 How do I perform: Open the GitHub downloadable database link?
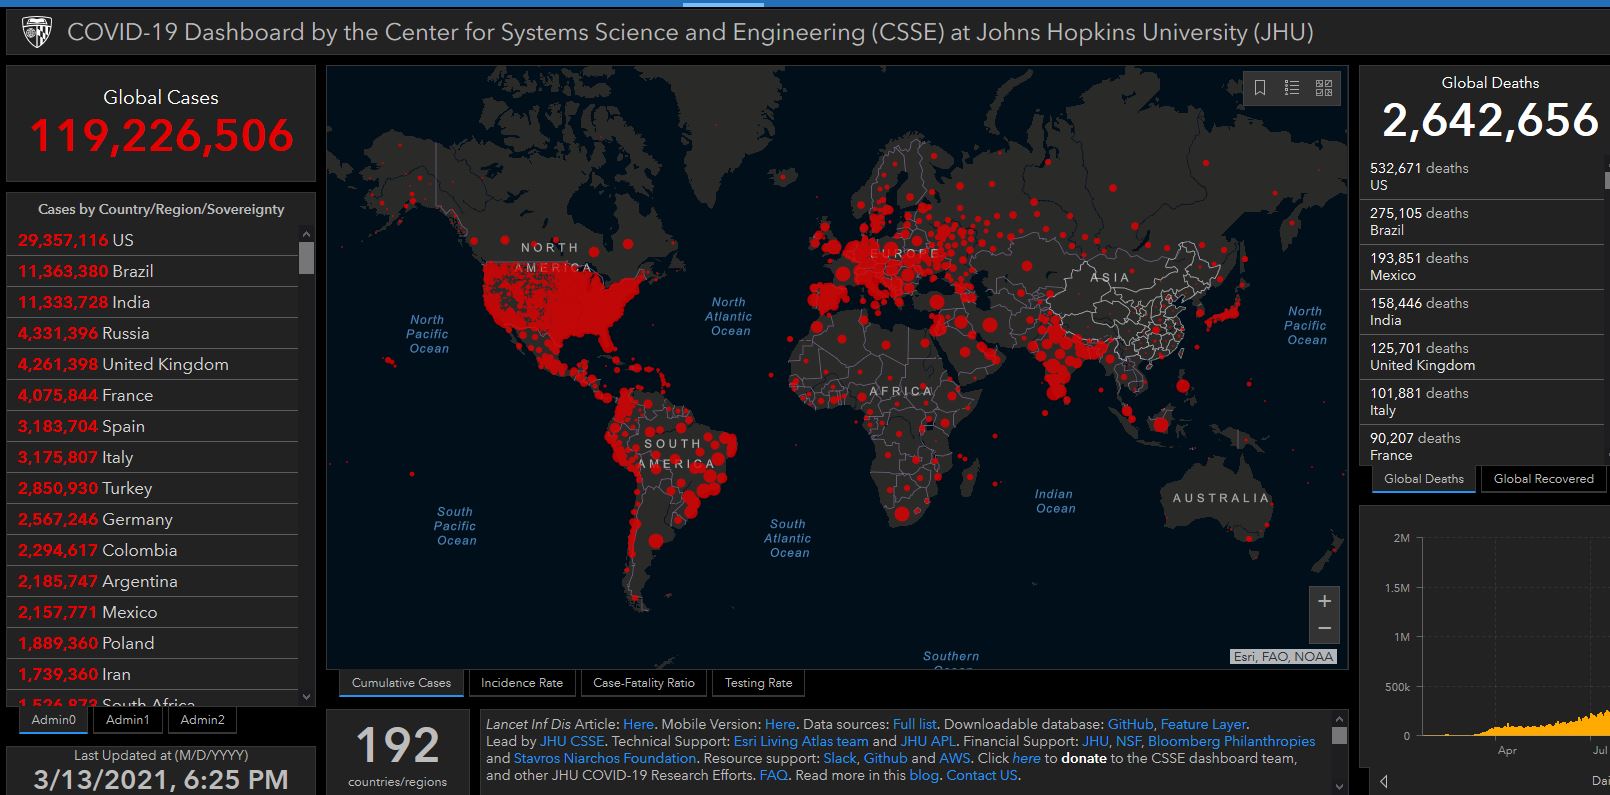[1130, 724]
